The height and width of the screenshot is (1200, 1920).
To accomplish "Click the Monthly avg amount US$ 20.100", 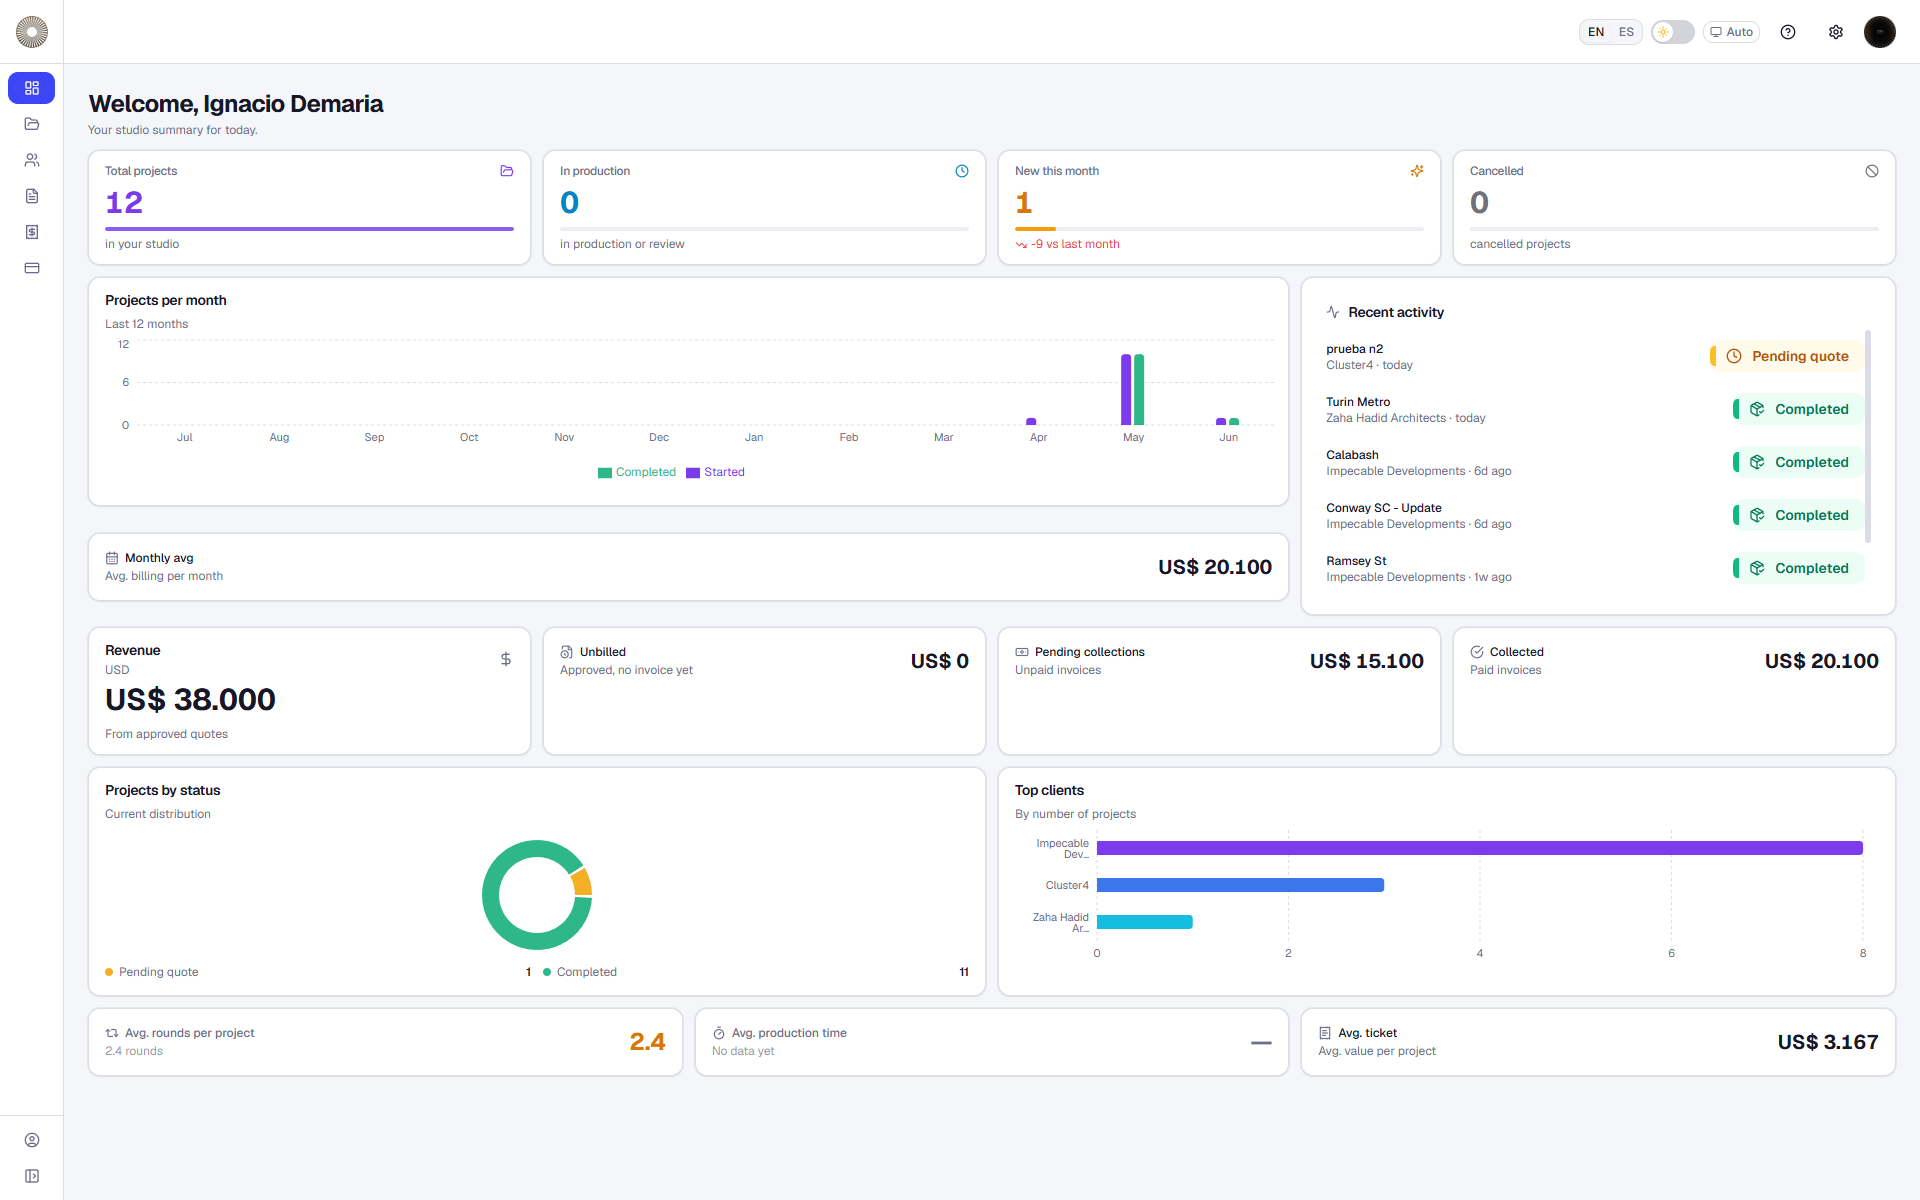I will pyautogui.click(x=1215, y=567).
